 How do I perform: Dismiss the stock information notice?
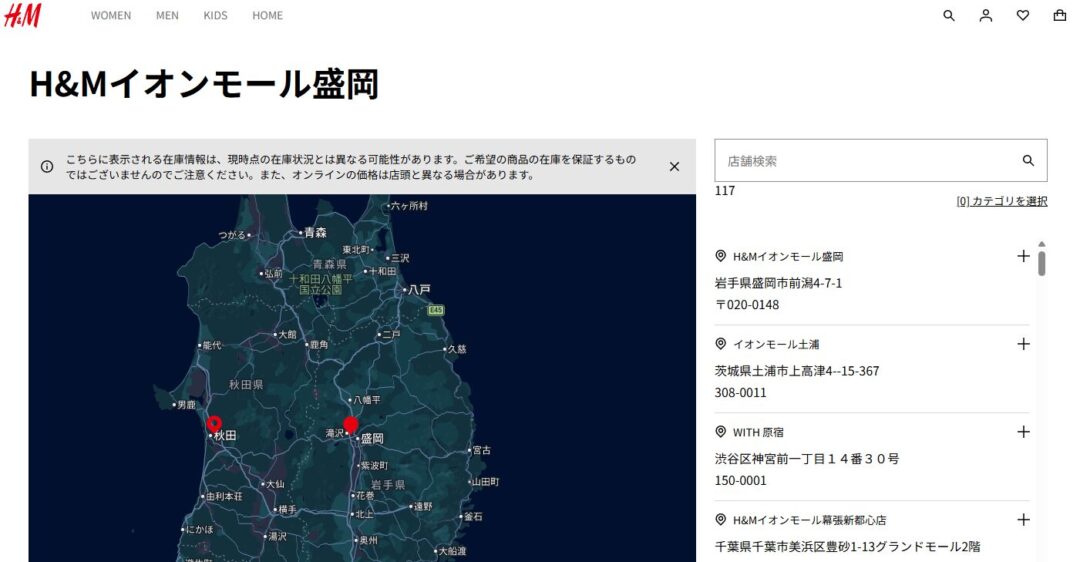[x=674, y=167]
